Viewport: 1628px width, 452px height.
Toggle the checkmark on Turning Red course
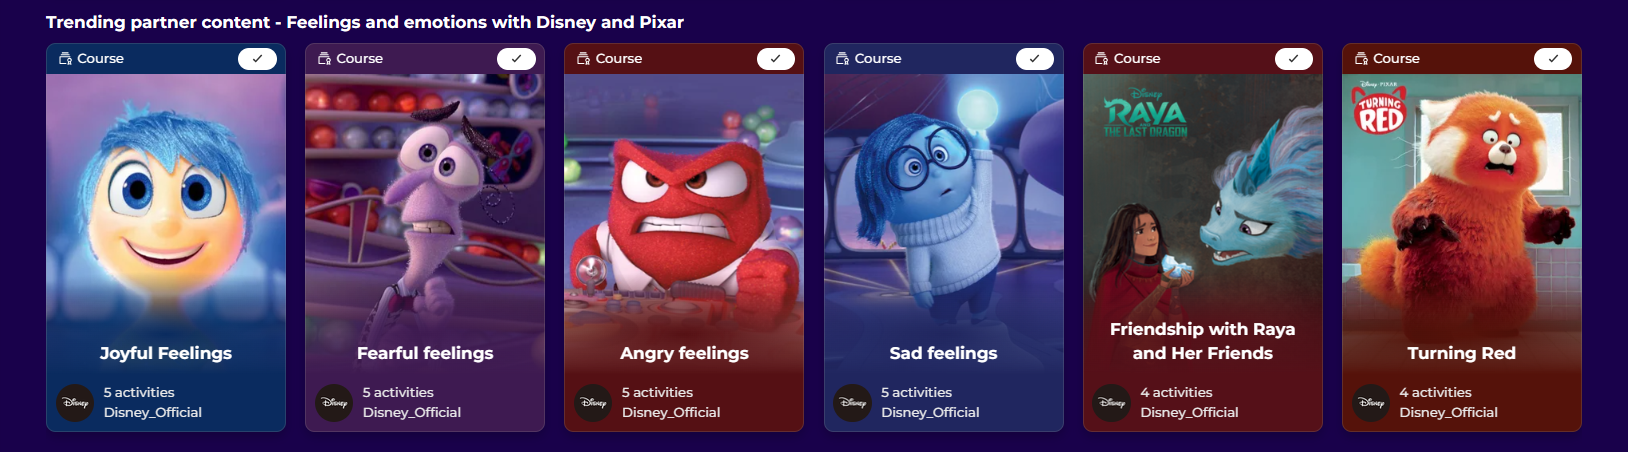[1553, 59]
